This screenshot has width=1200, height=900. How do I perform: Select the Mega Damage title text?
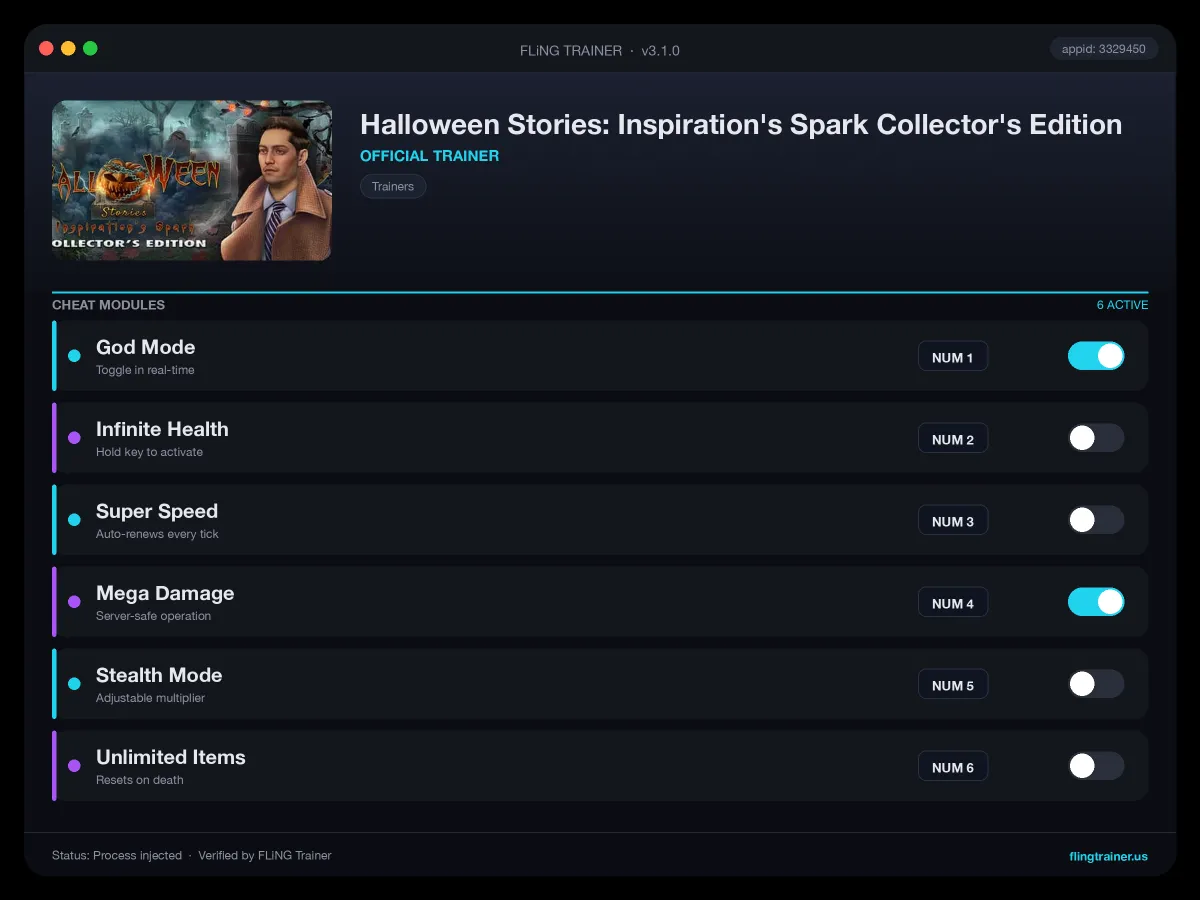pyautogui.click(x=165, y=593)
